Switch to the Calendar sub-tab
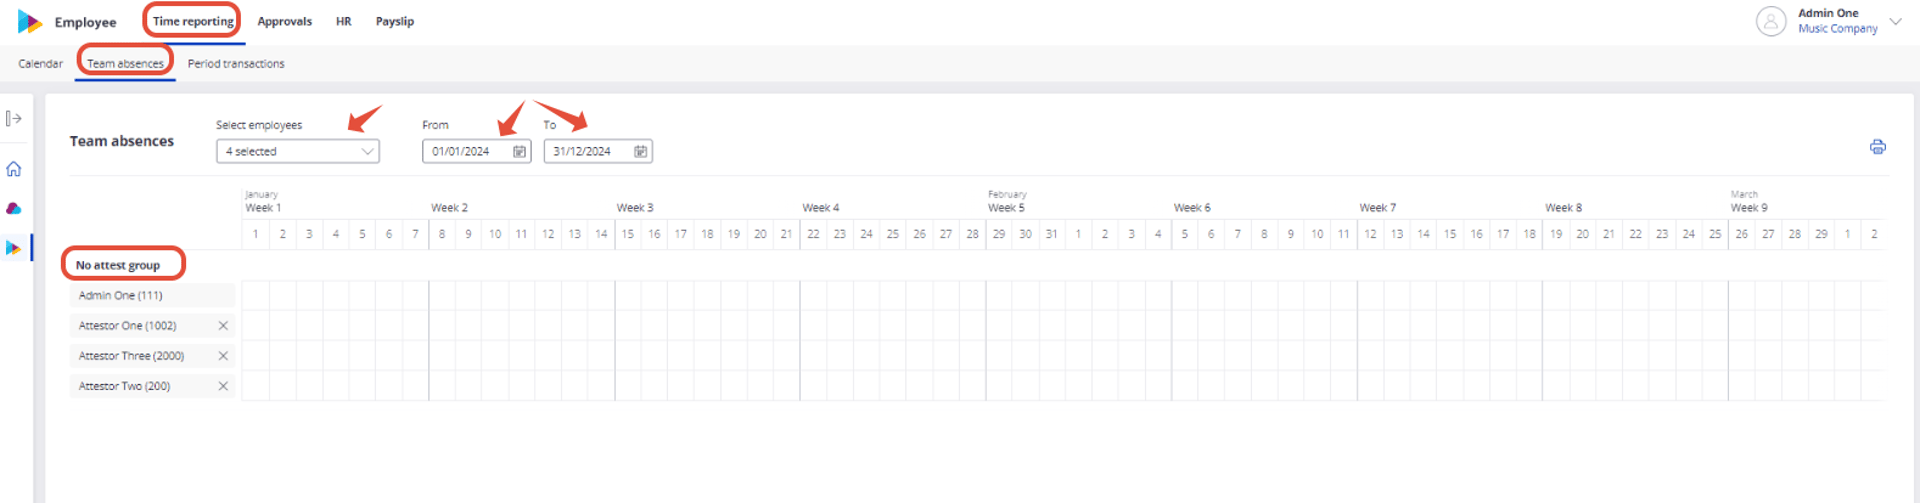 pyautogui.click(x=40, y=63)
